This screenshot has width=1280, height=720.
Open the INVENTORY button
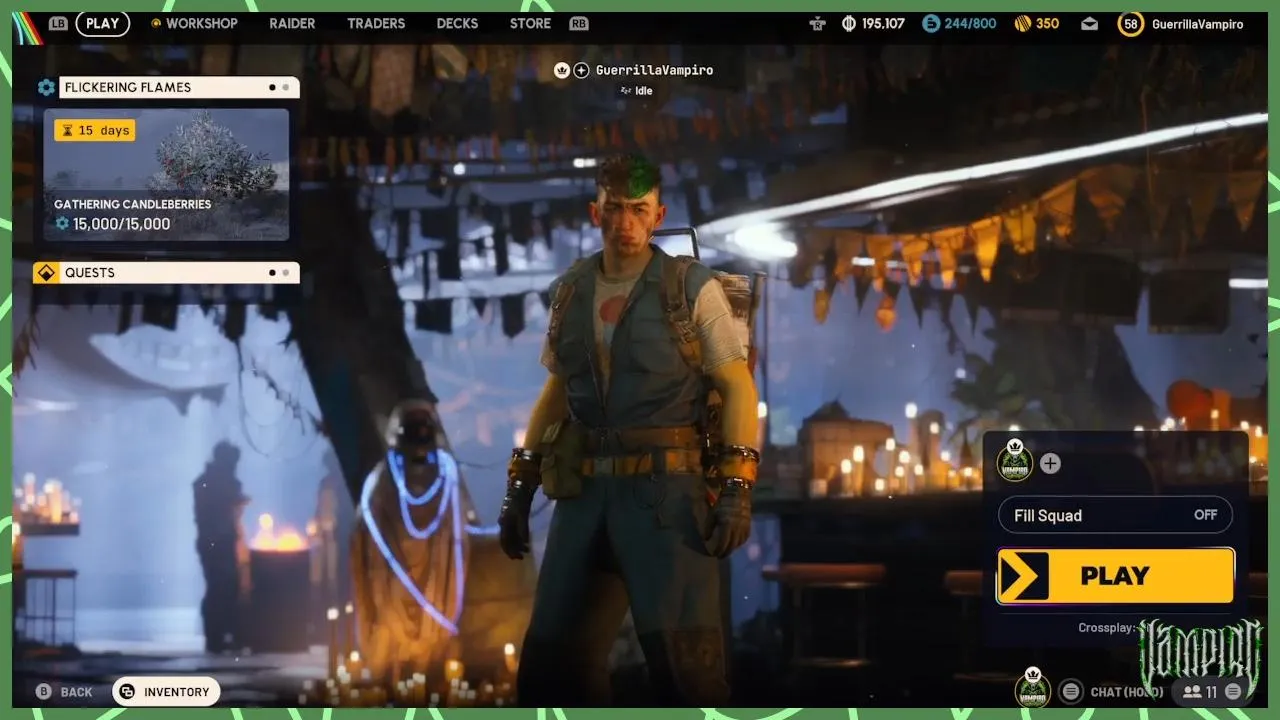point(166,691)
